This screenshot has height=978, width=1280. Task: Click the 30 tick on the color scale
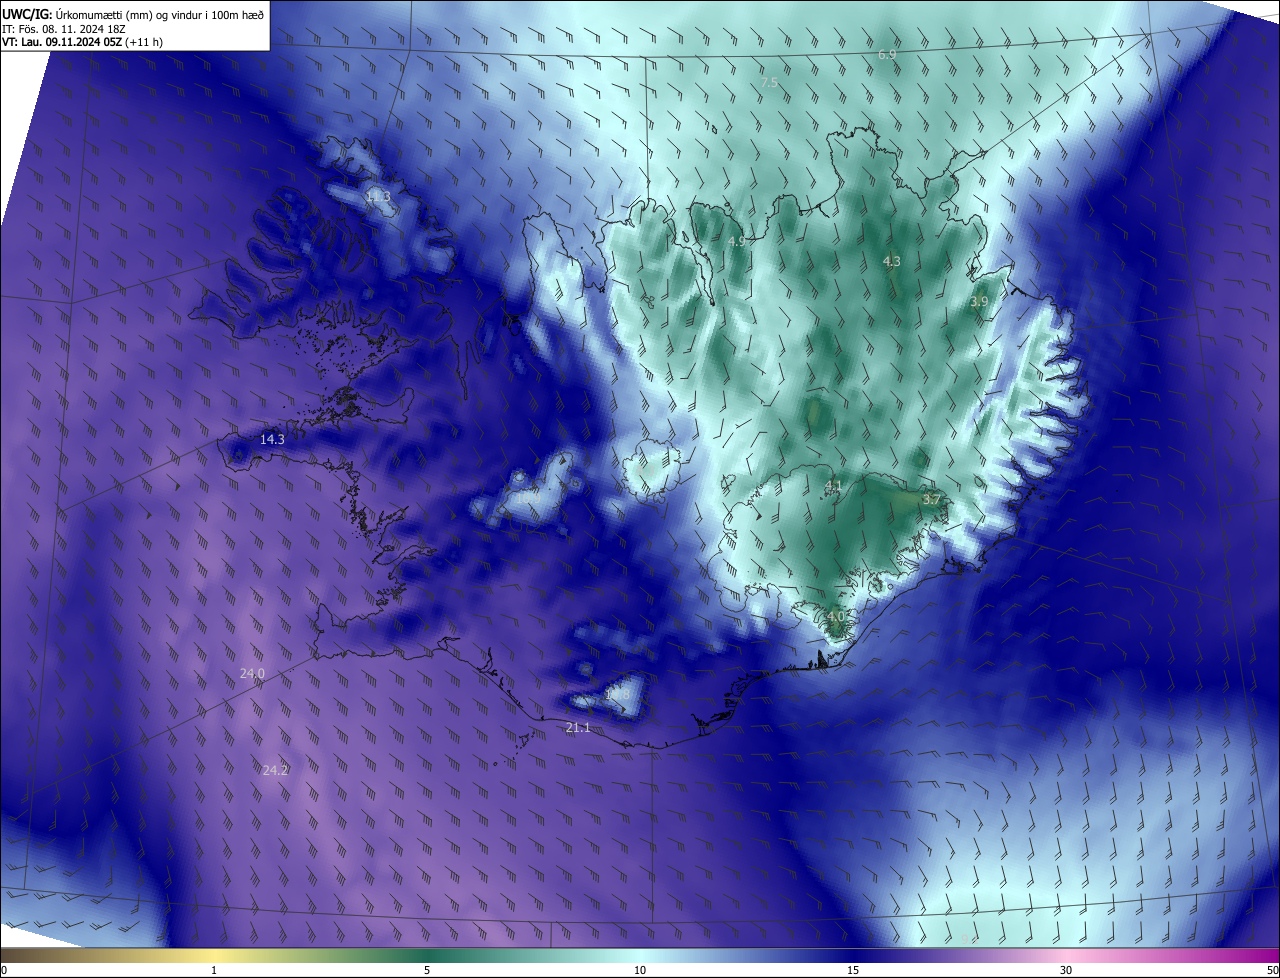[x=1066, y=970]
